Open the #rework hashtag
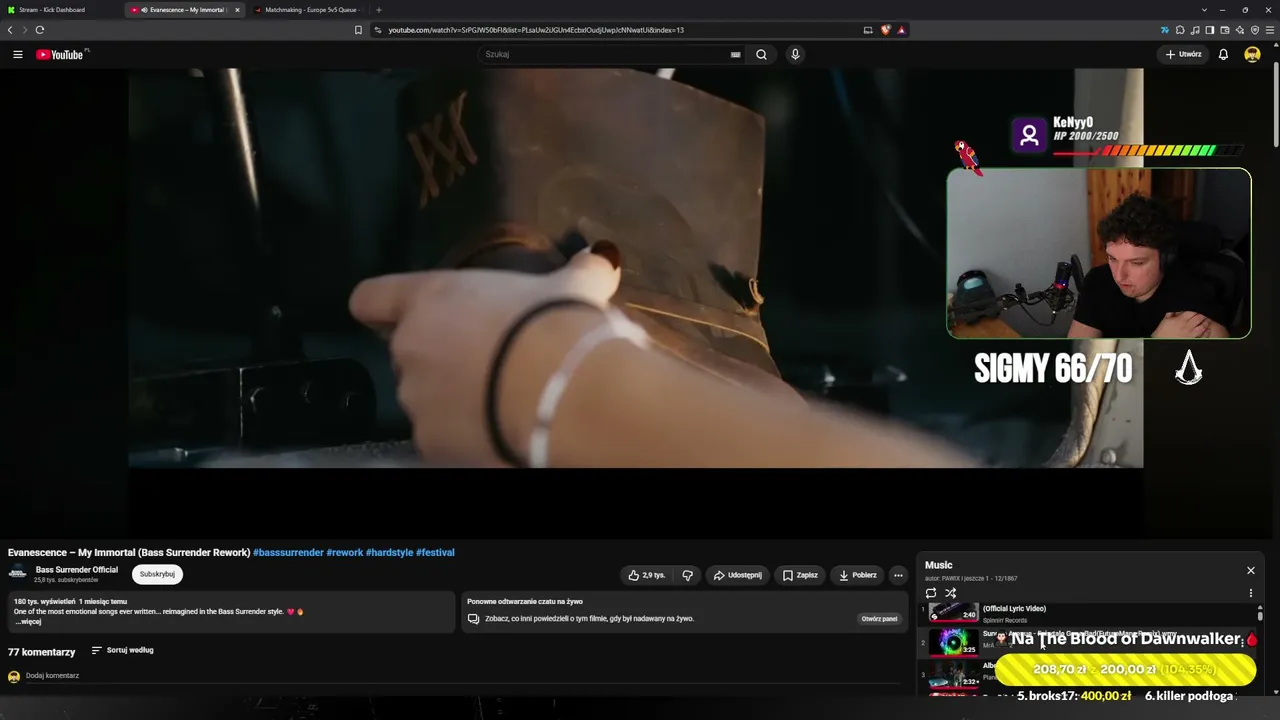 (x=344, y=552)
